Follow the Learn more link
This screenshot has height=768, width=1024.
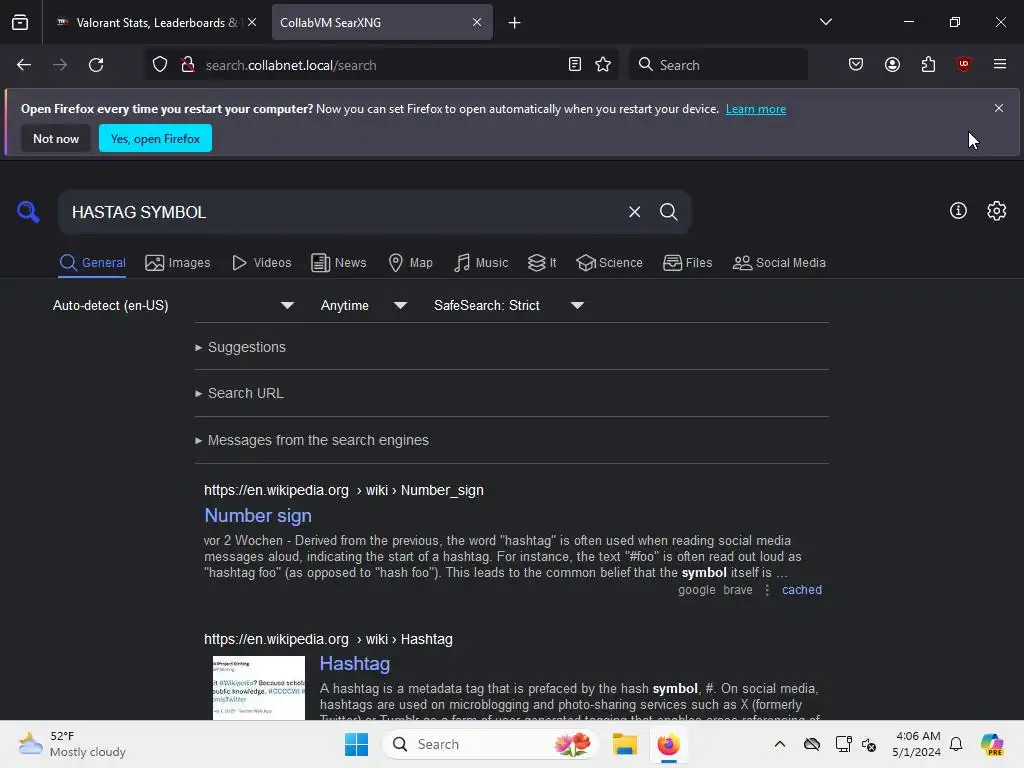coord(756,109)
